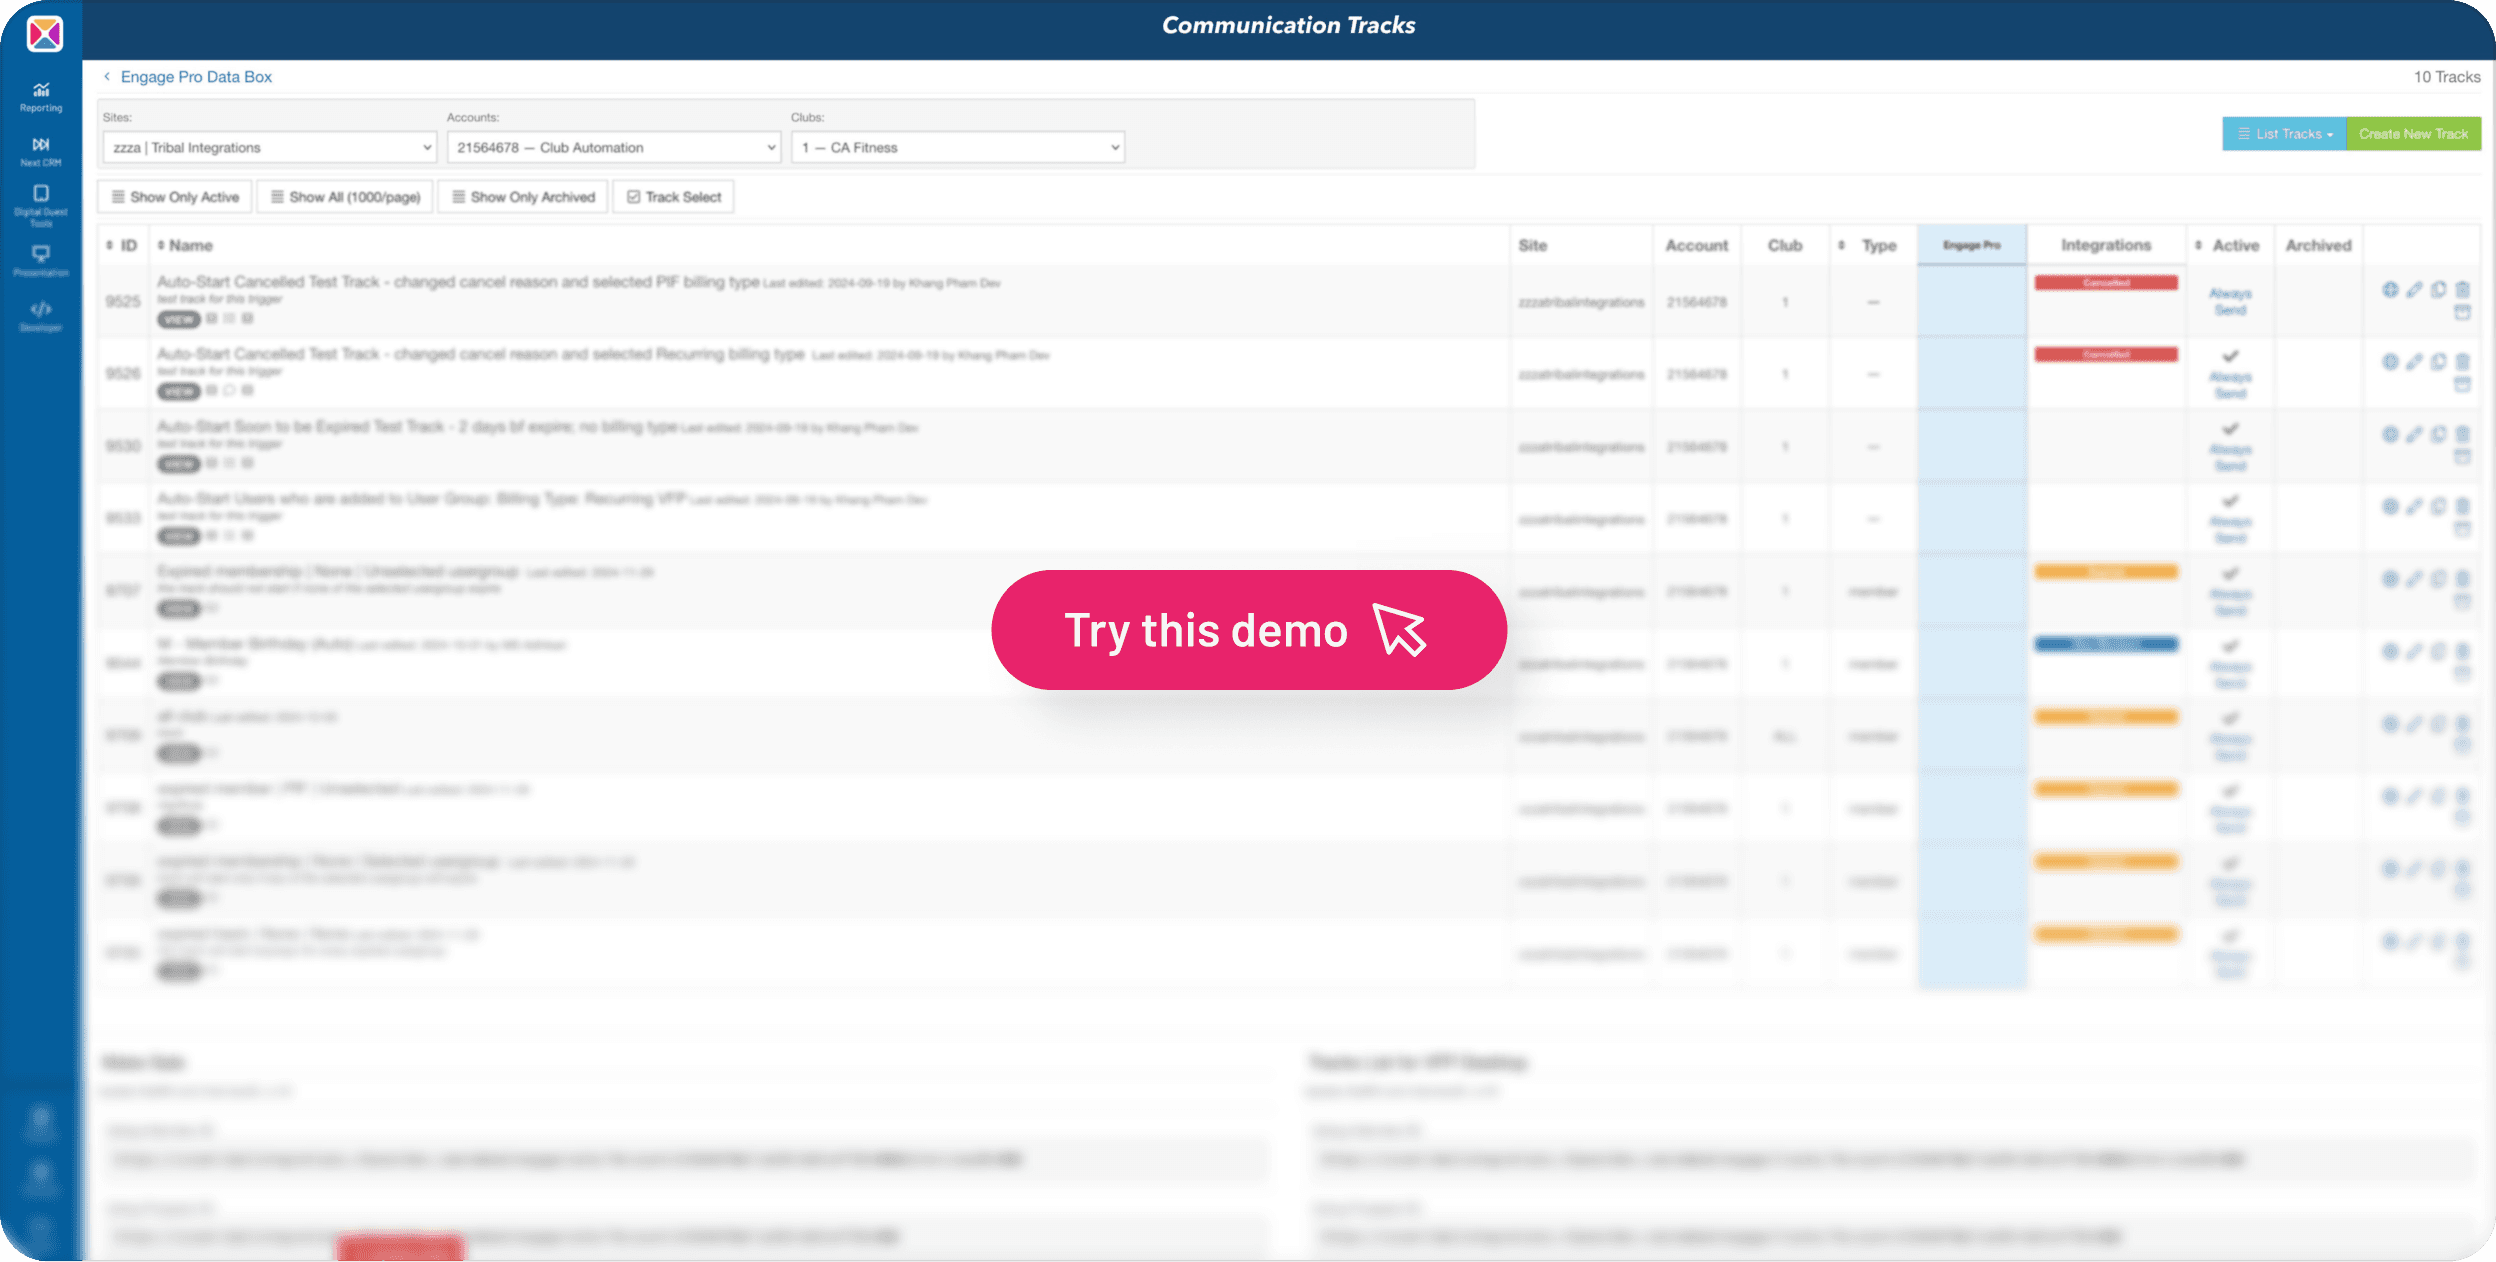Click the VIEW badge on track 9526
The width and height of the screenshot is (2496, 1262).
click(x=179, y=391)
